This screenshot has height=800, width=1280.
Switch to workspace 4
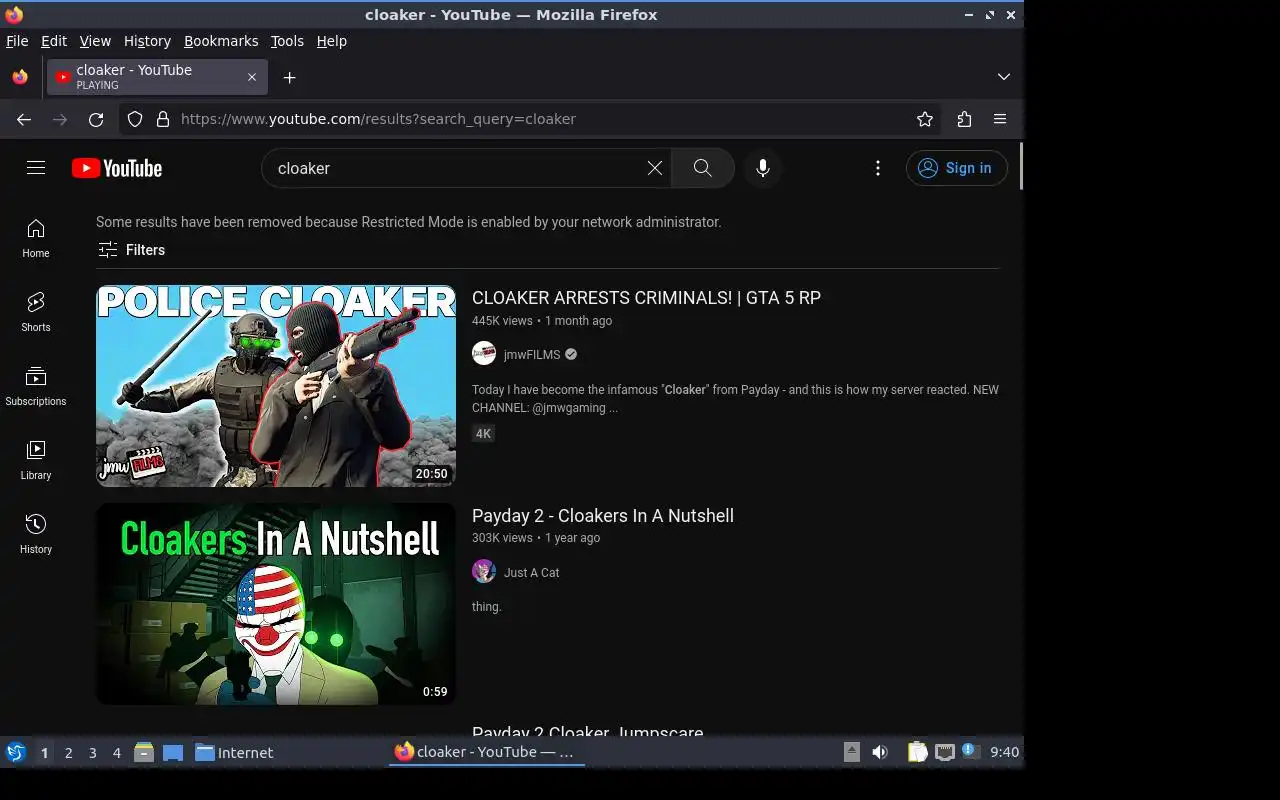pos(117,752)
